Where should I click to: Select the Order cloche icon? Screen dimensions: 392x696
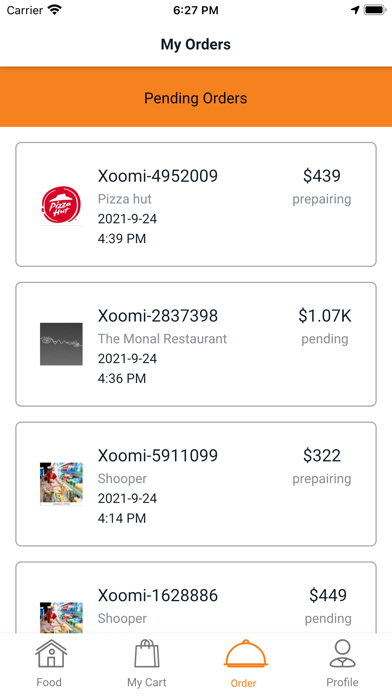point(245,653)
